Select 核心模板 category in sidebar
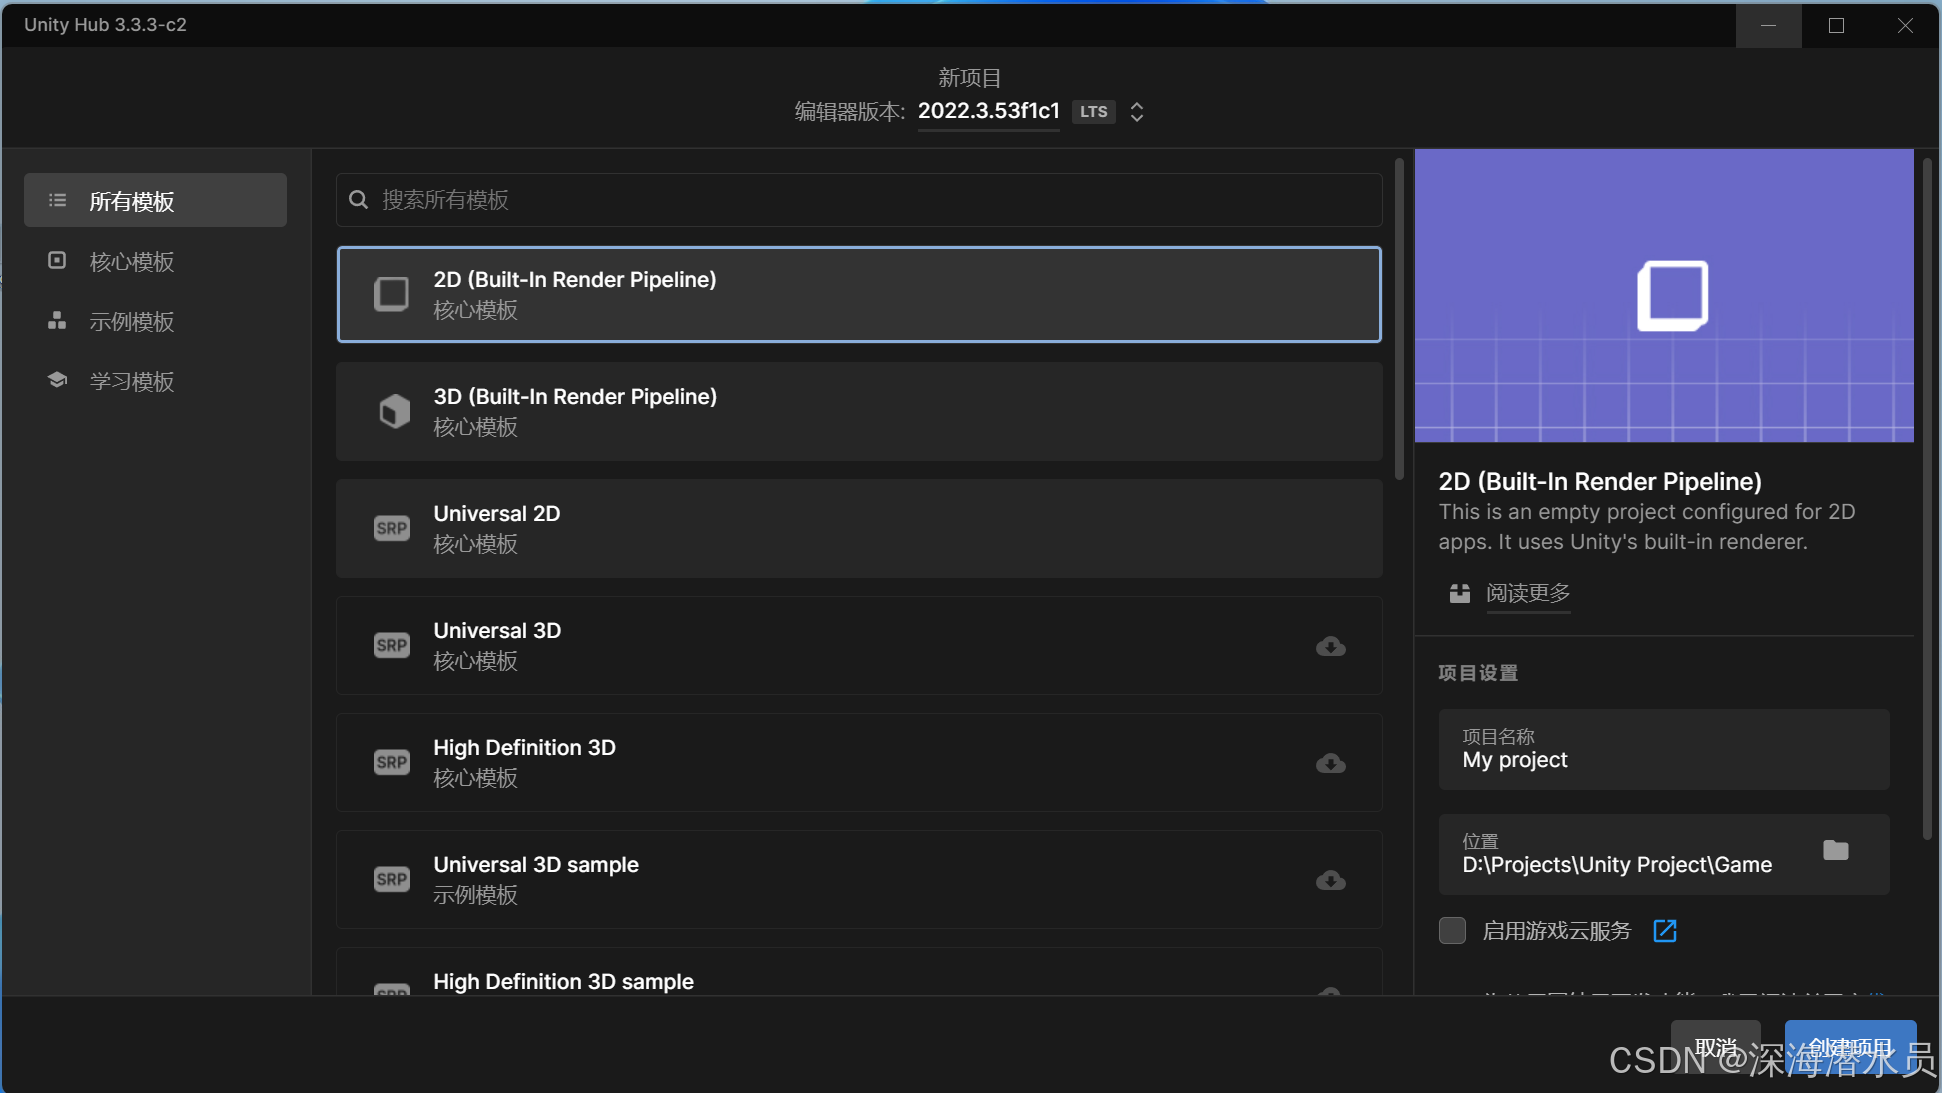Viewport: 1942px width, 1093px height. (x=132, y=262)
